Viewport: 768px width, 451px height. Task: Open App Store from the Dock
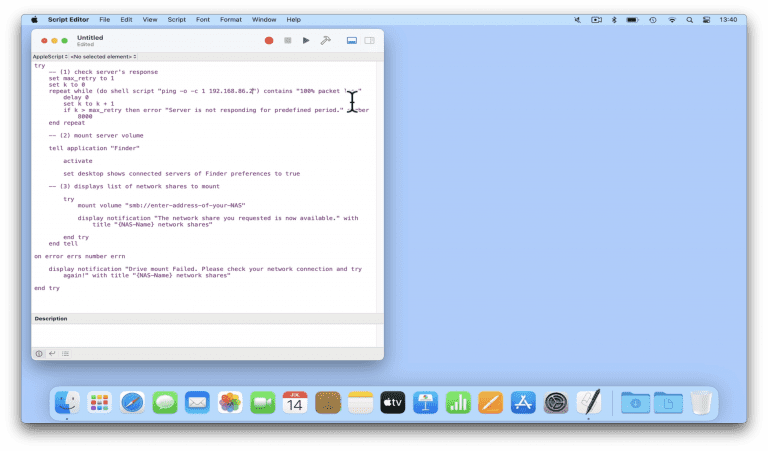523,403
